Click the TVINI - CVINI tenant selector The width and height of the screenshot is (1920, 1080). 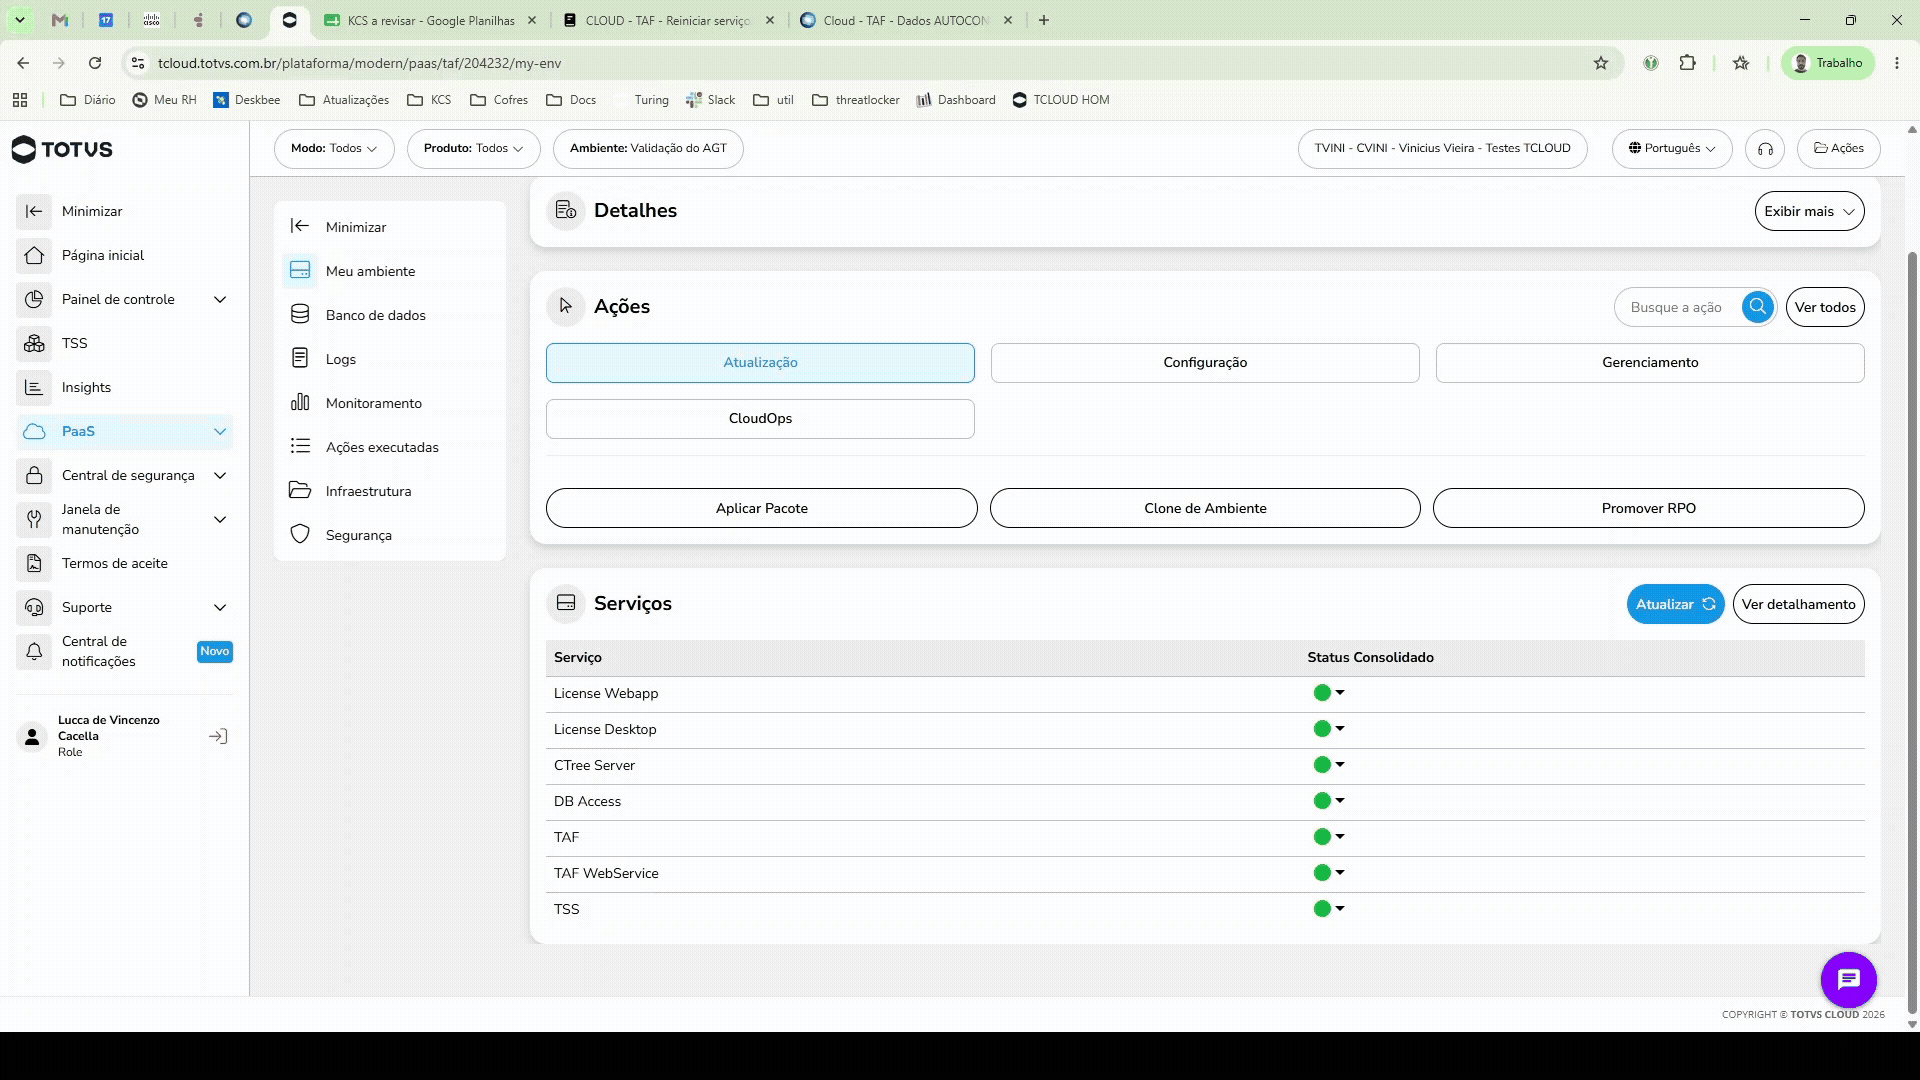coord(1442,149)
